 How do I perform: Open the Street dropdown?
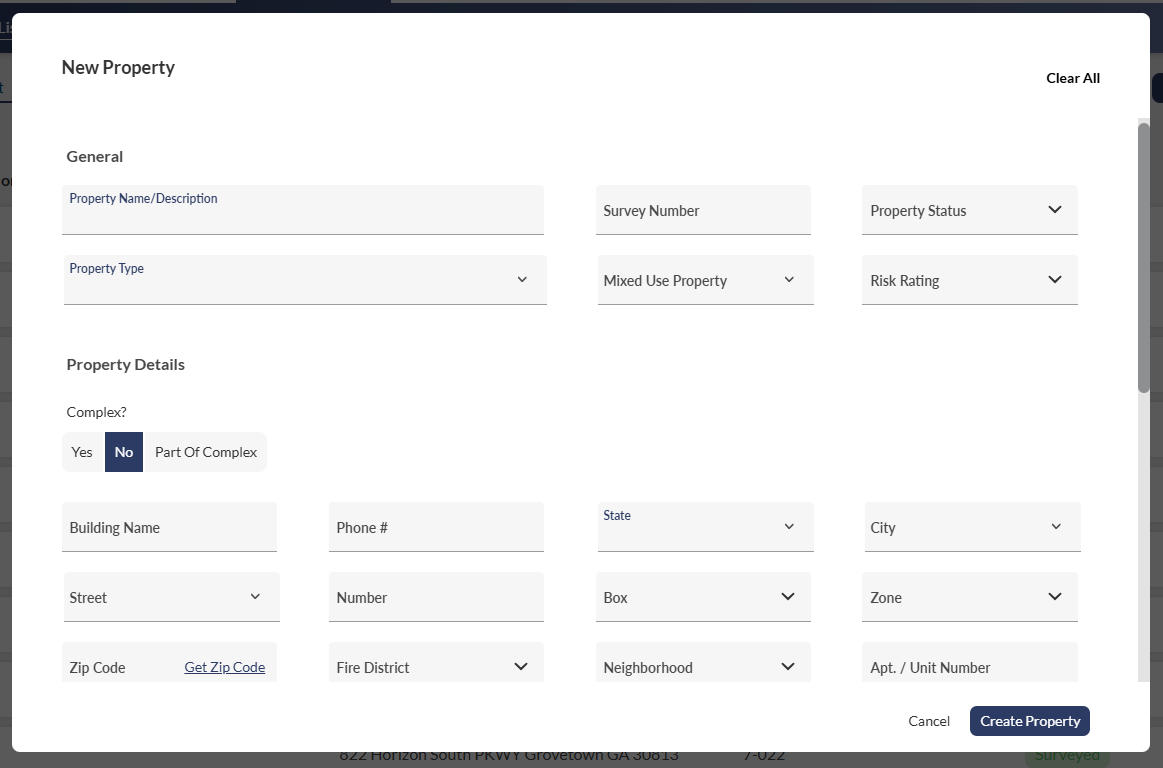(x=171, y=597)
